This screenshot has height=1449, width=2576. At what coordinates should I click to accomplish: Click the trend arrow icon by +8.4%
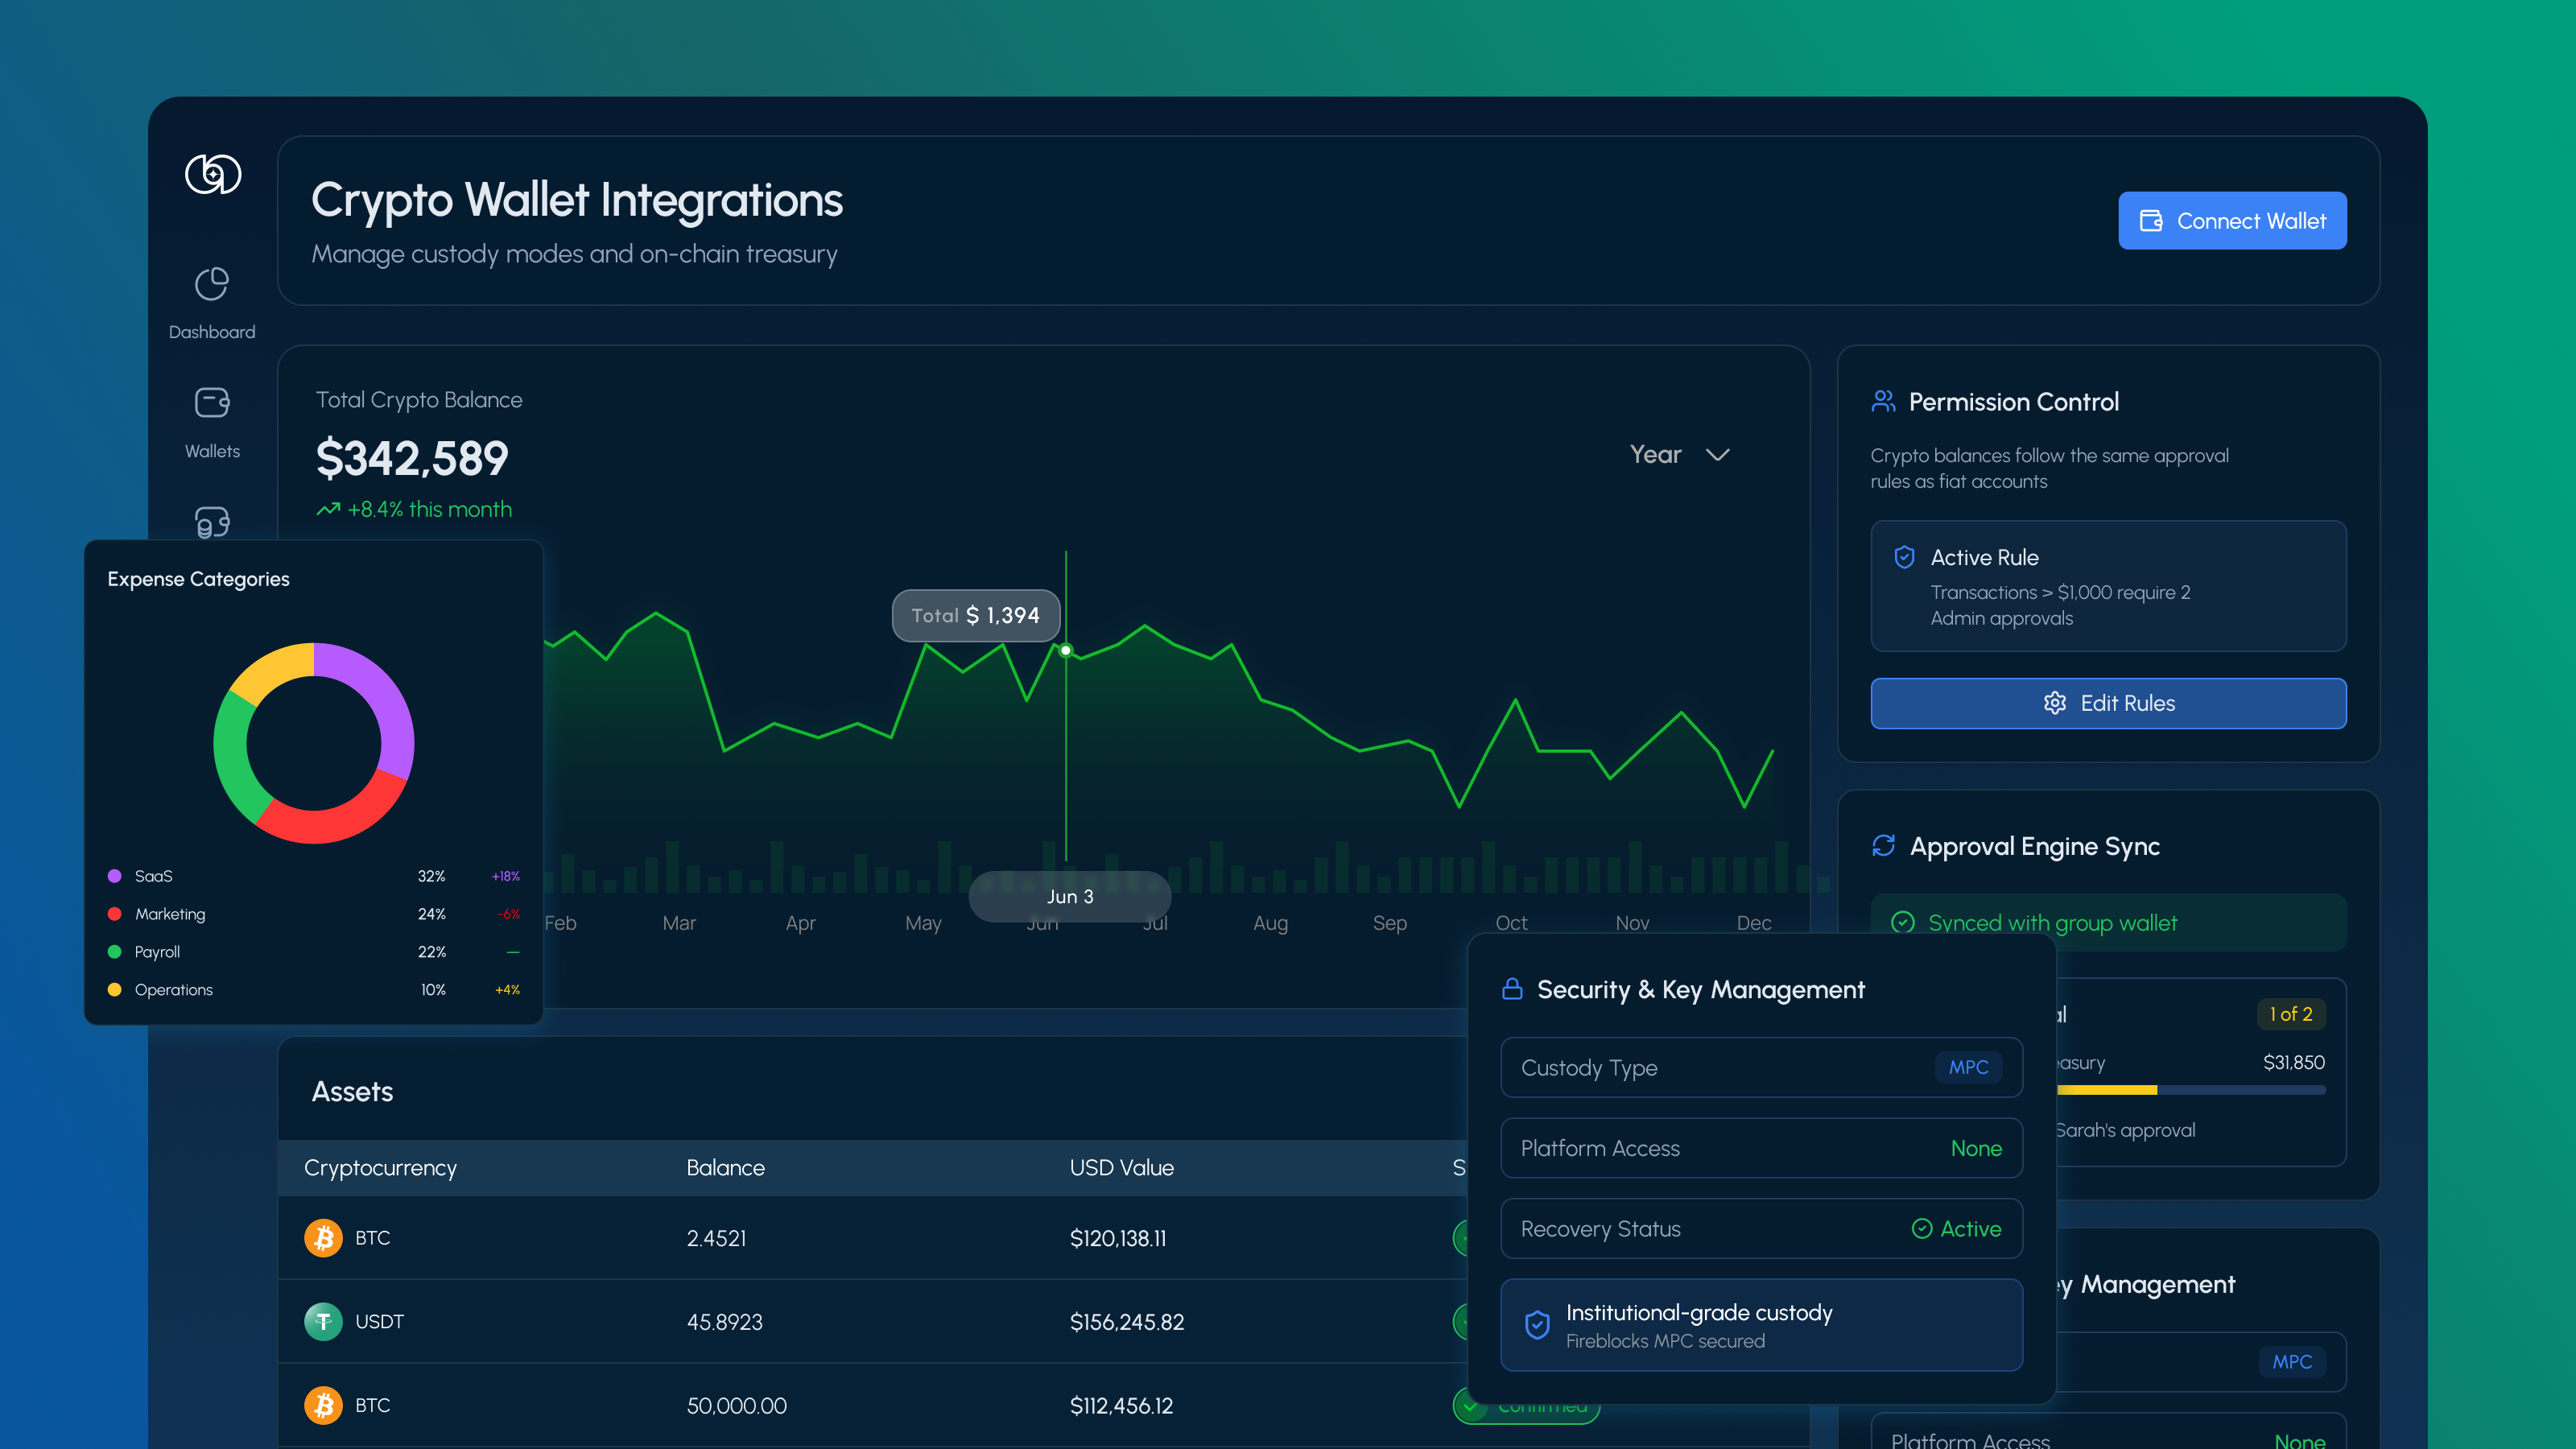[328, 510]
